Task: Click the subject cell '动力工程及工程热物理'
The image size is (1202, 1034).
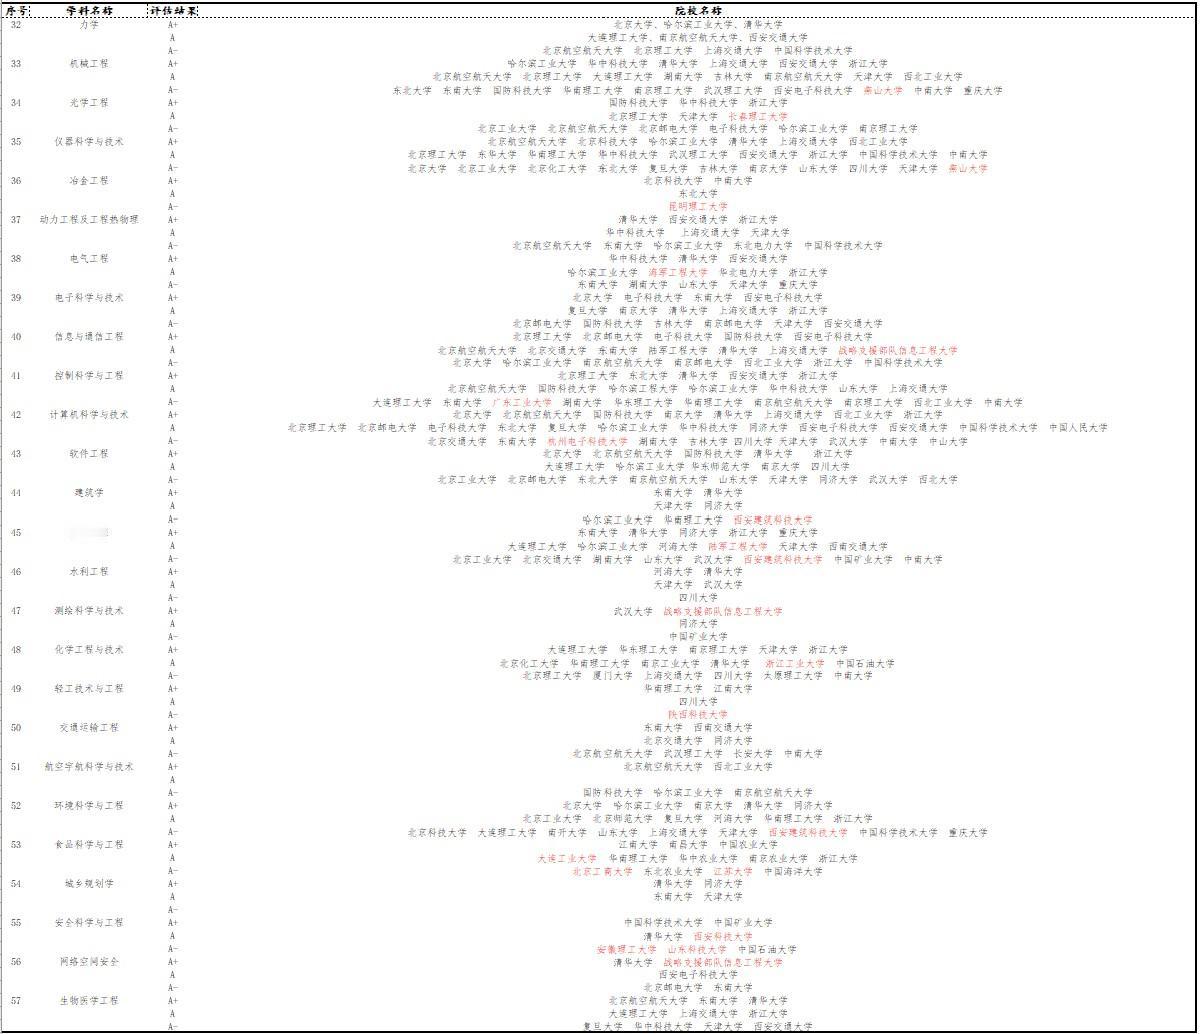Action: click(89, 219)
